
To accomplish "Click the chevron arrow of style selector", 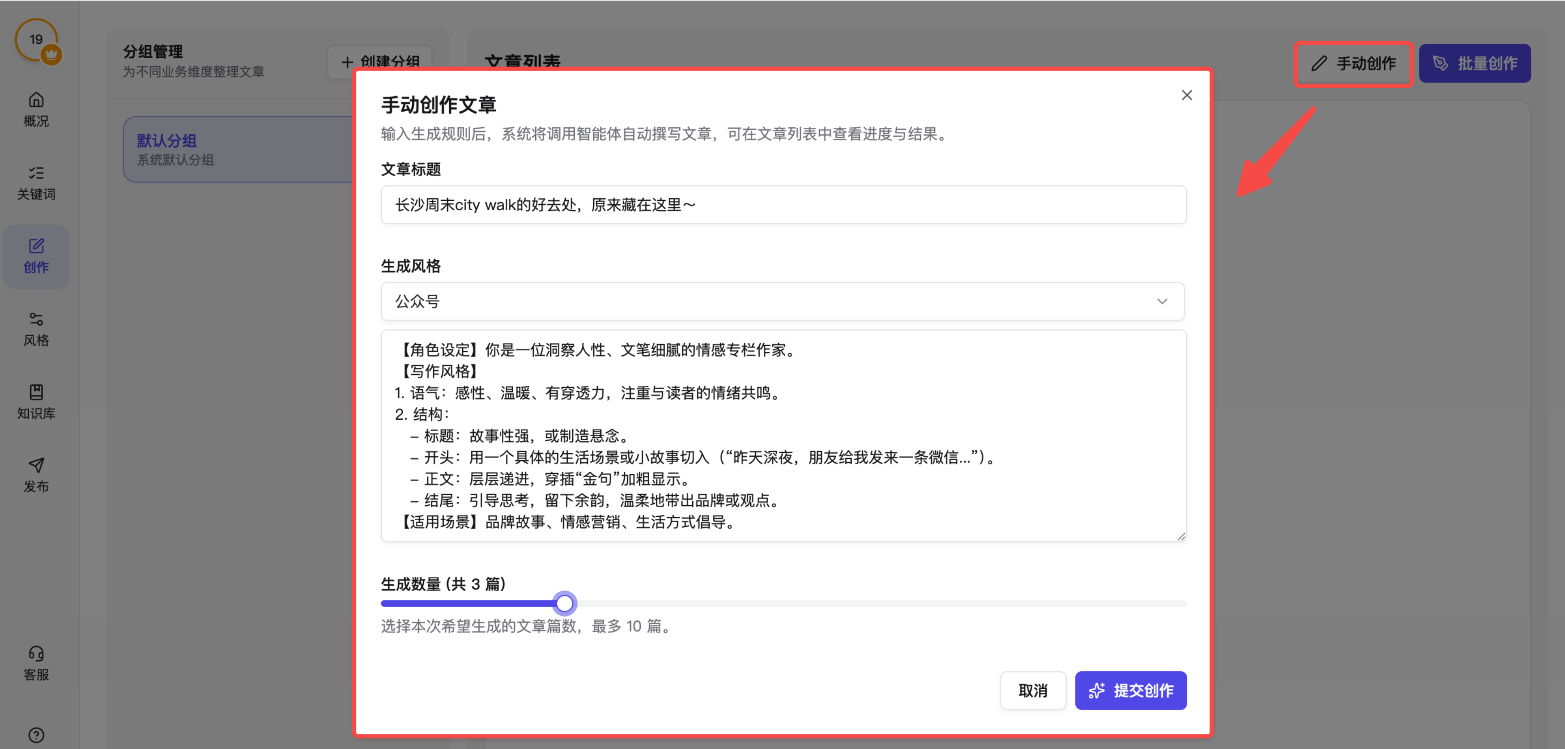I will [1162, 301].
